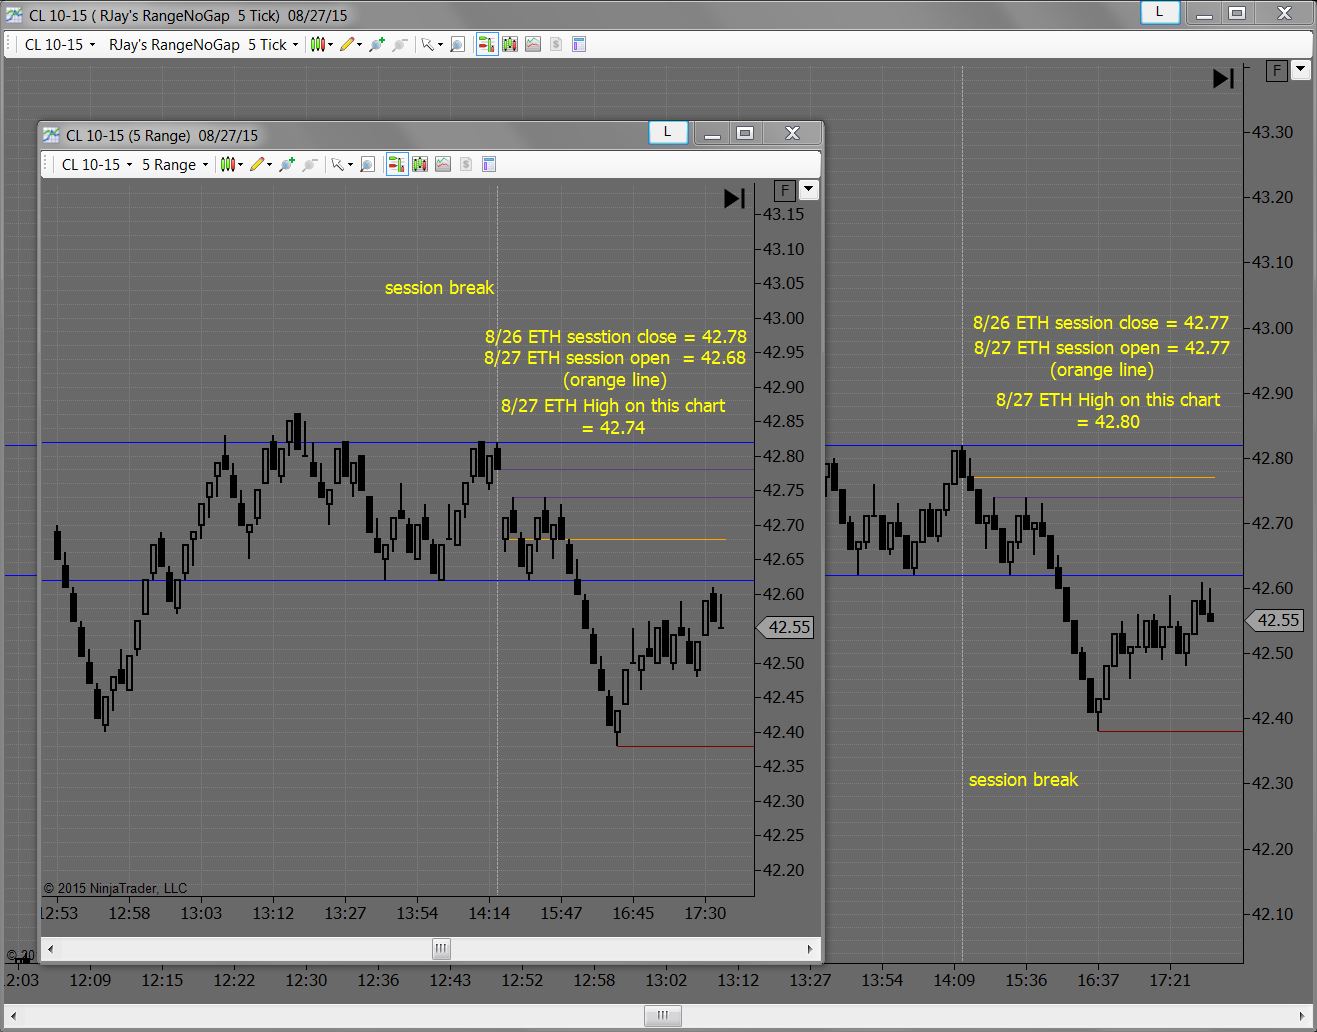Image resolution: width=1317 pixels, height=1032 pixels.
Task: Click zoom out icon in 5 Range window
Action: (x=310, y=164)
